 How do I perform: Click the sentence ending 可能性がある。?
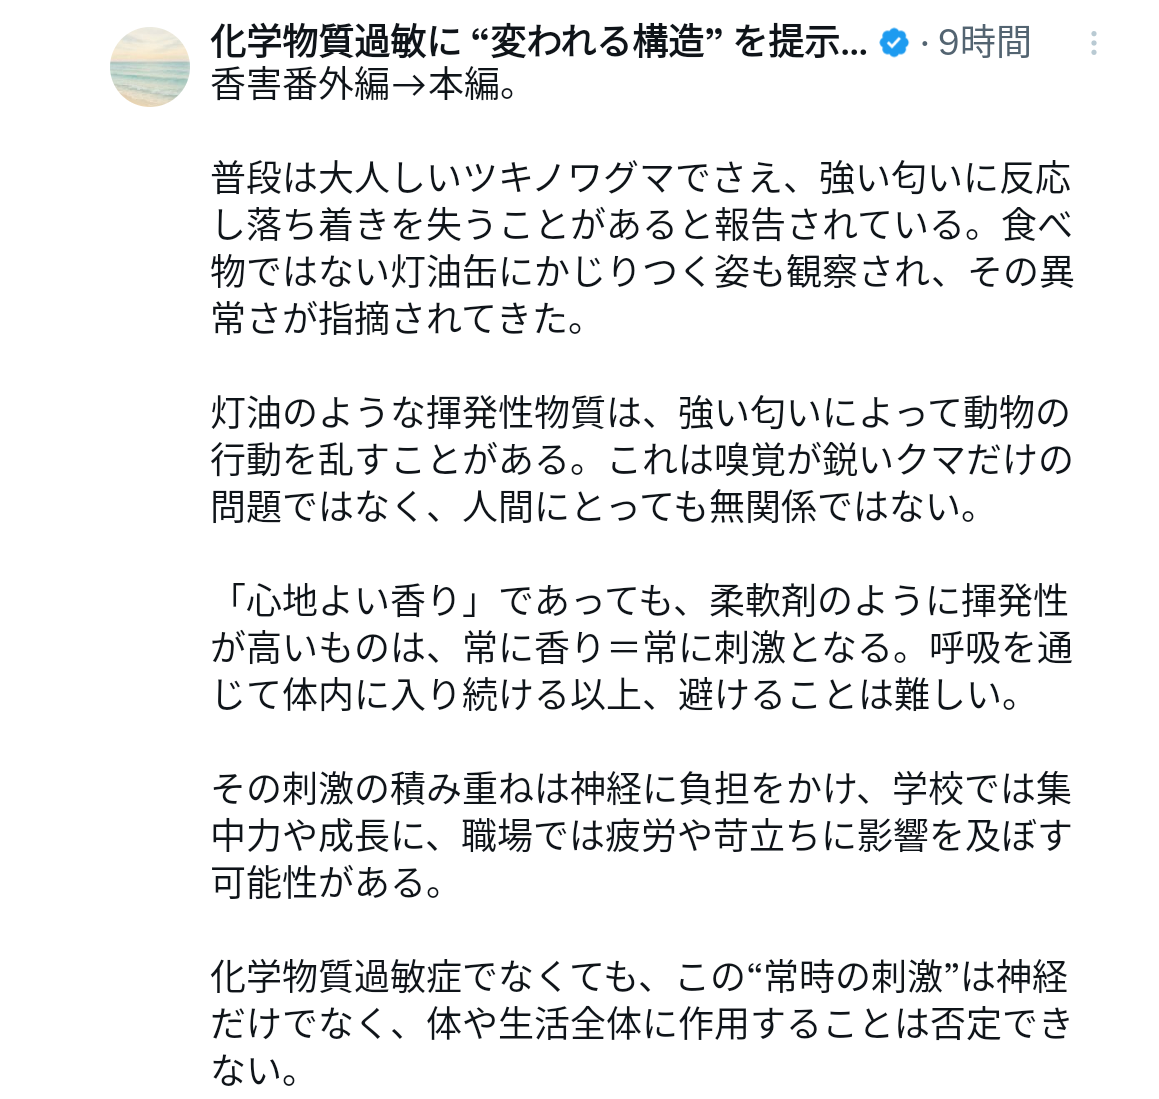[x=327, y=882]
